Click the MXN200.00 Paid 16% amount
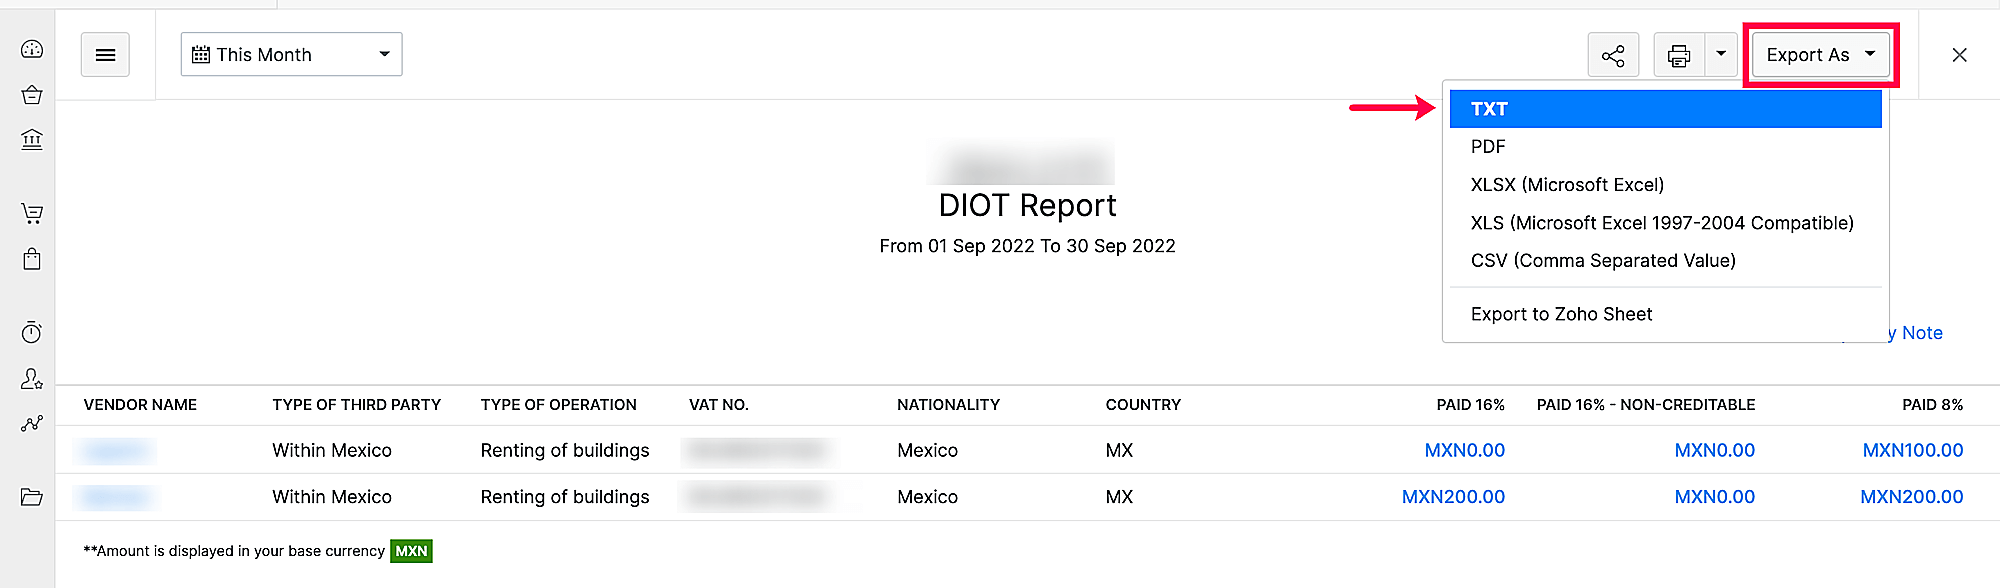 [x=1454, y=496]
